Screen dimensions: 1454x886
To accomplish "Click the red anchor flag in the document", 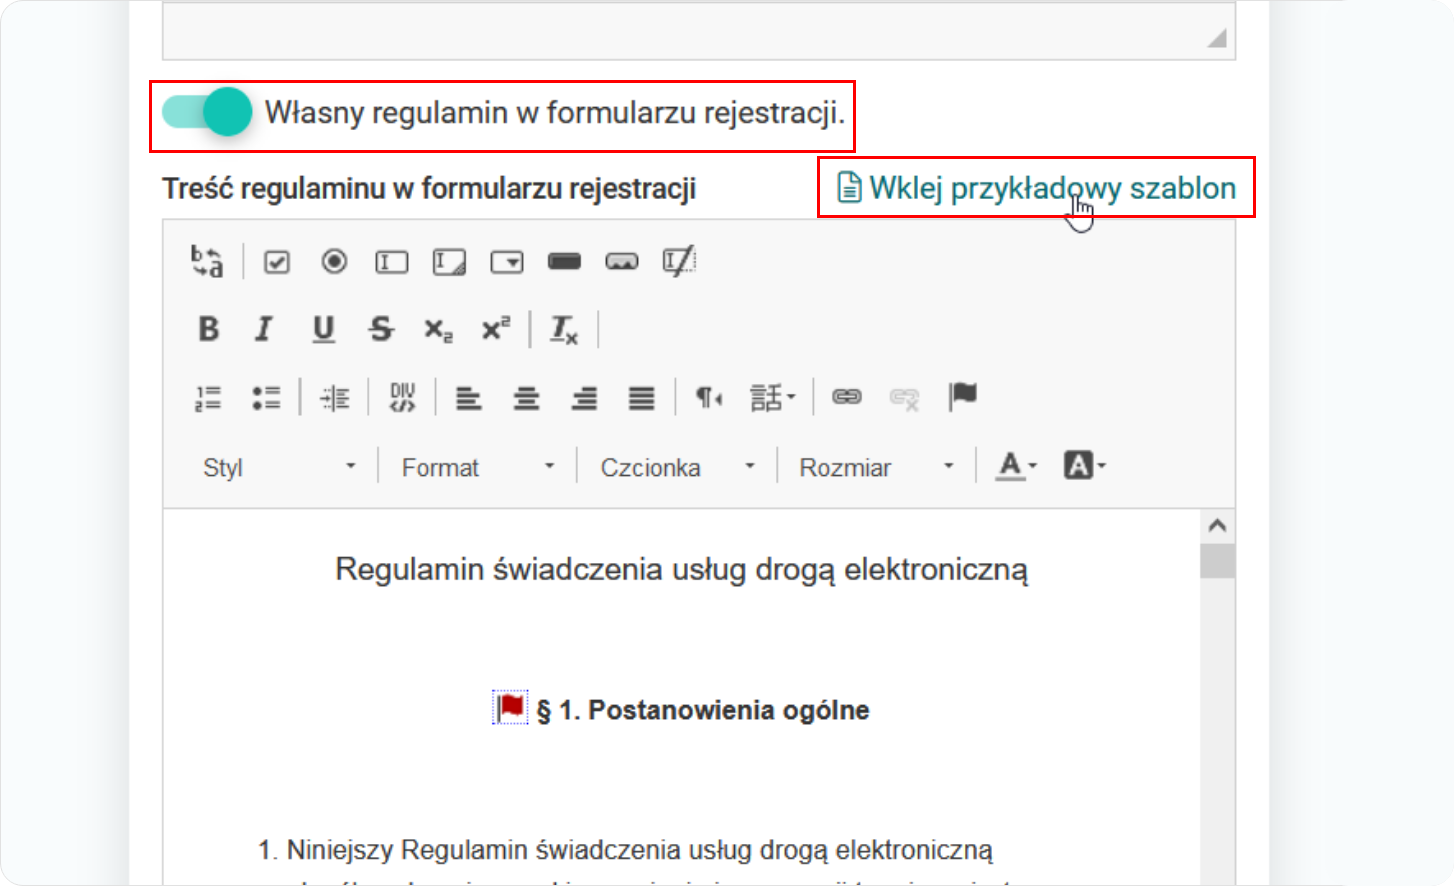I will tap(510, 707).
